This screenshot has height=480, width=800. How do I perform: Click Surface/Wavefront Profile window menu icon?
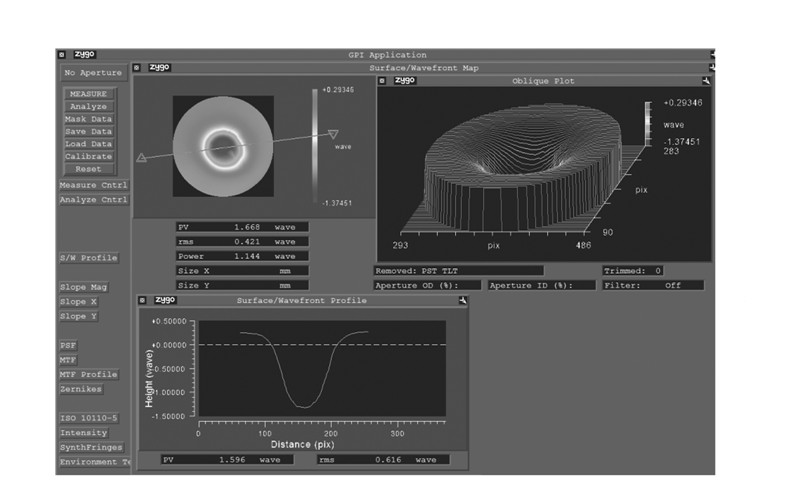[x=142, y=300]
